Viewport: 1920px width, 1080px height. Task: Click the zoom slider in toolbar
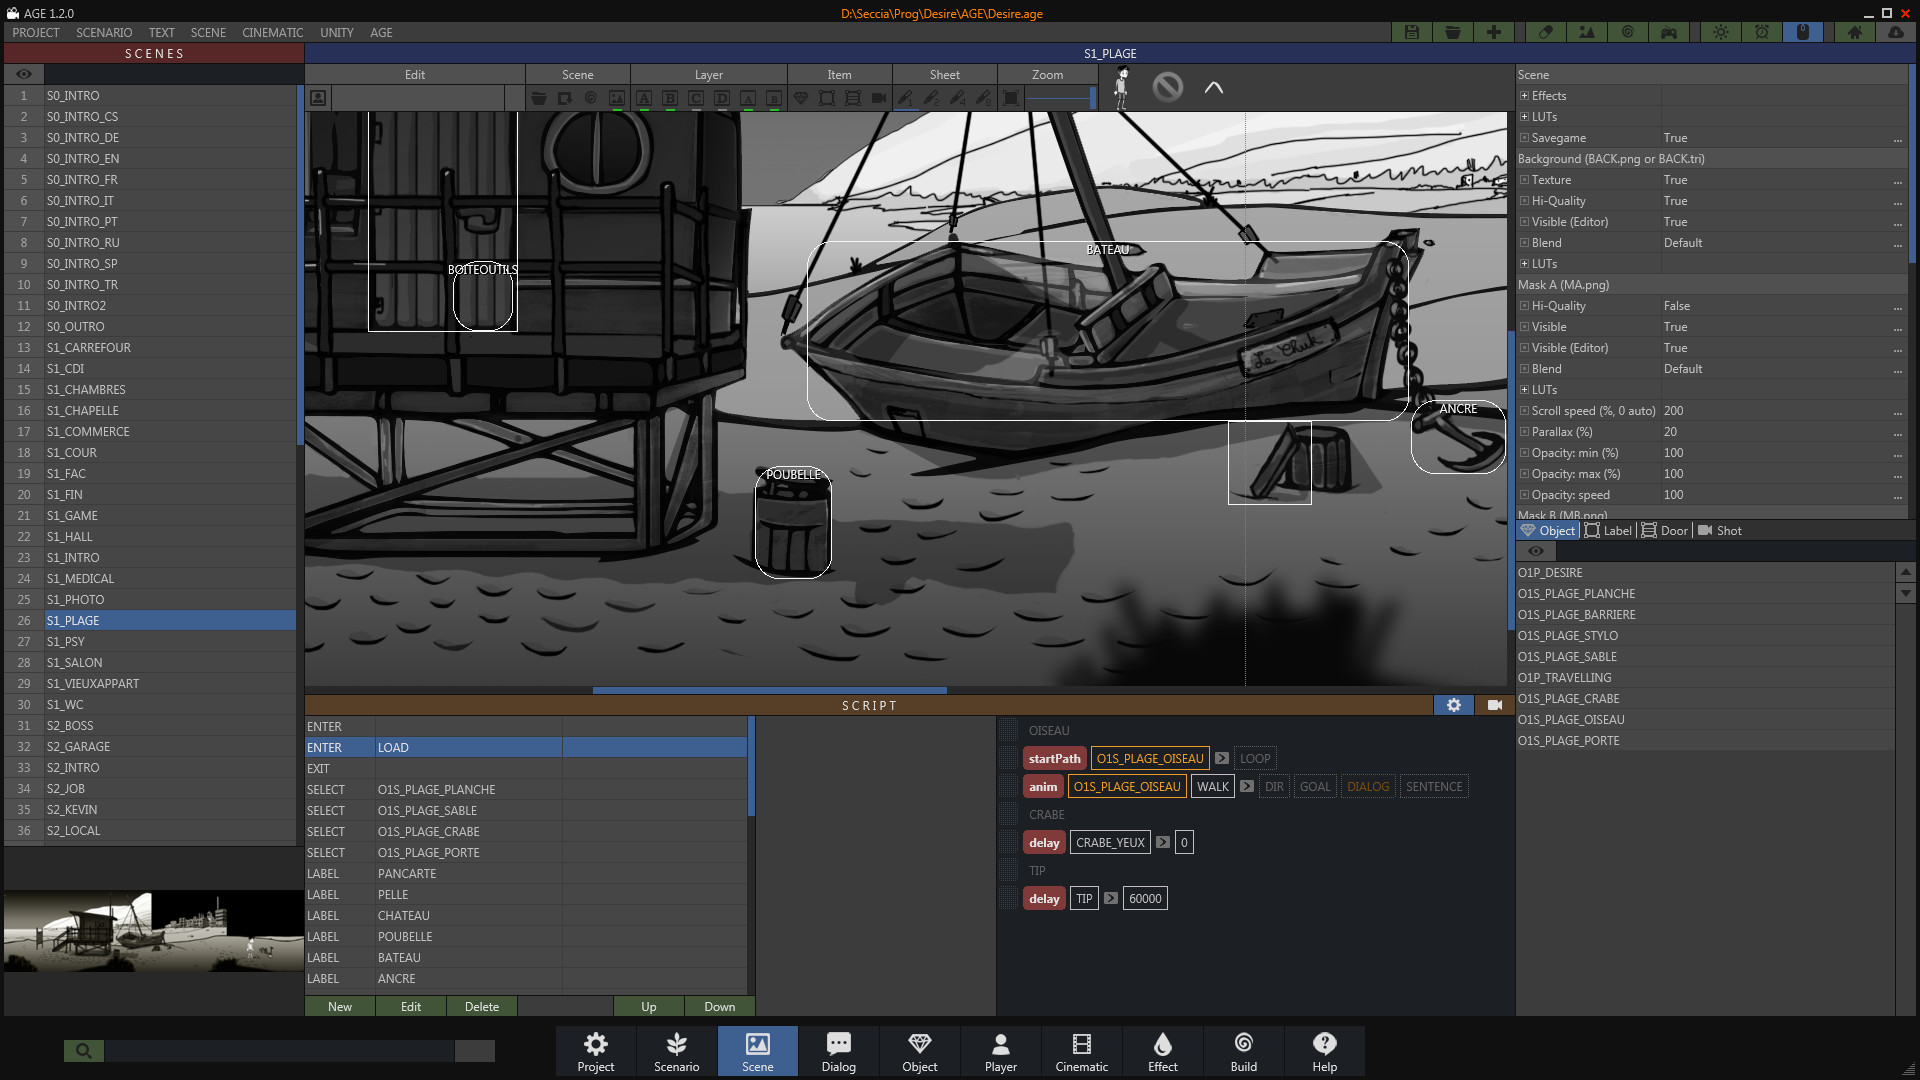pos(1060,98)
